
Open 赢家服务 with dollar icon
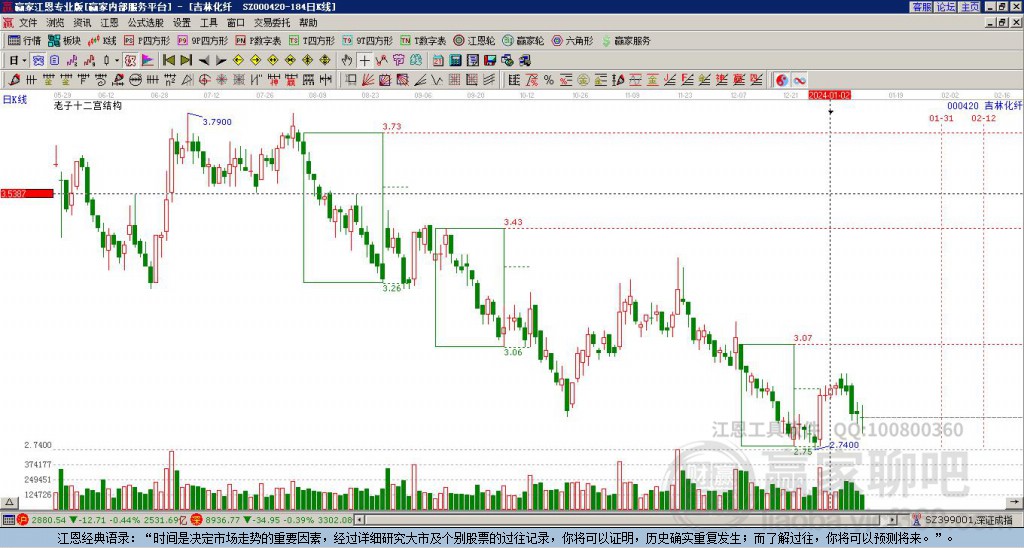pyautogui.click(x=626, y=40)
